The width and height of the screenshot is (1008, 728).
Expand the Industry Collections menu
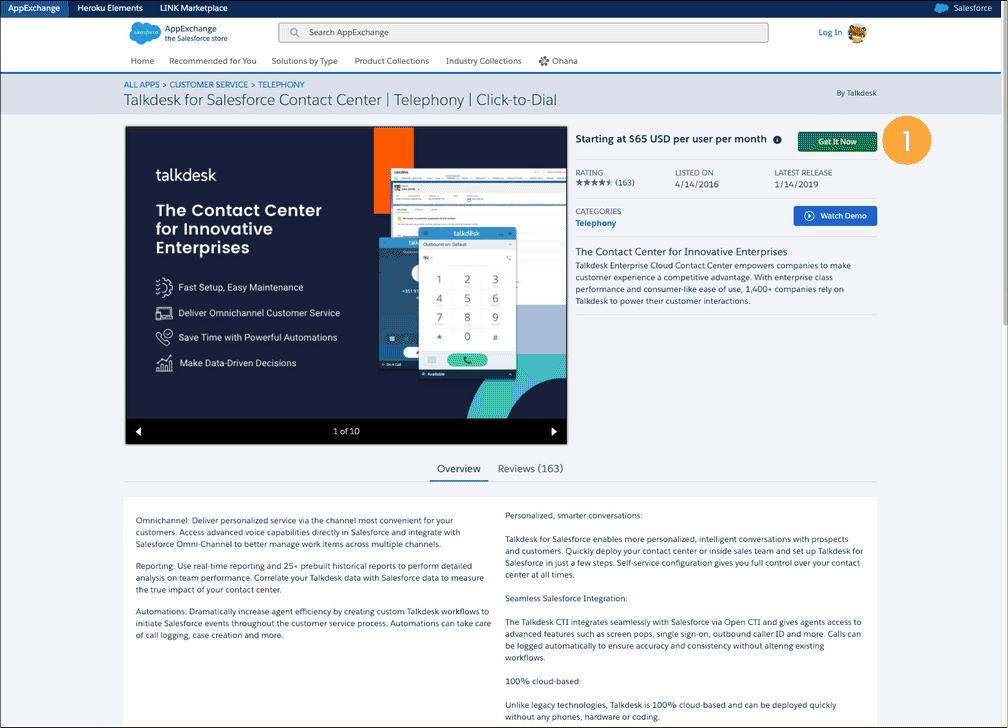(483, 61)
